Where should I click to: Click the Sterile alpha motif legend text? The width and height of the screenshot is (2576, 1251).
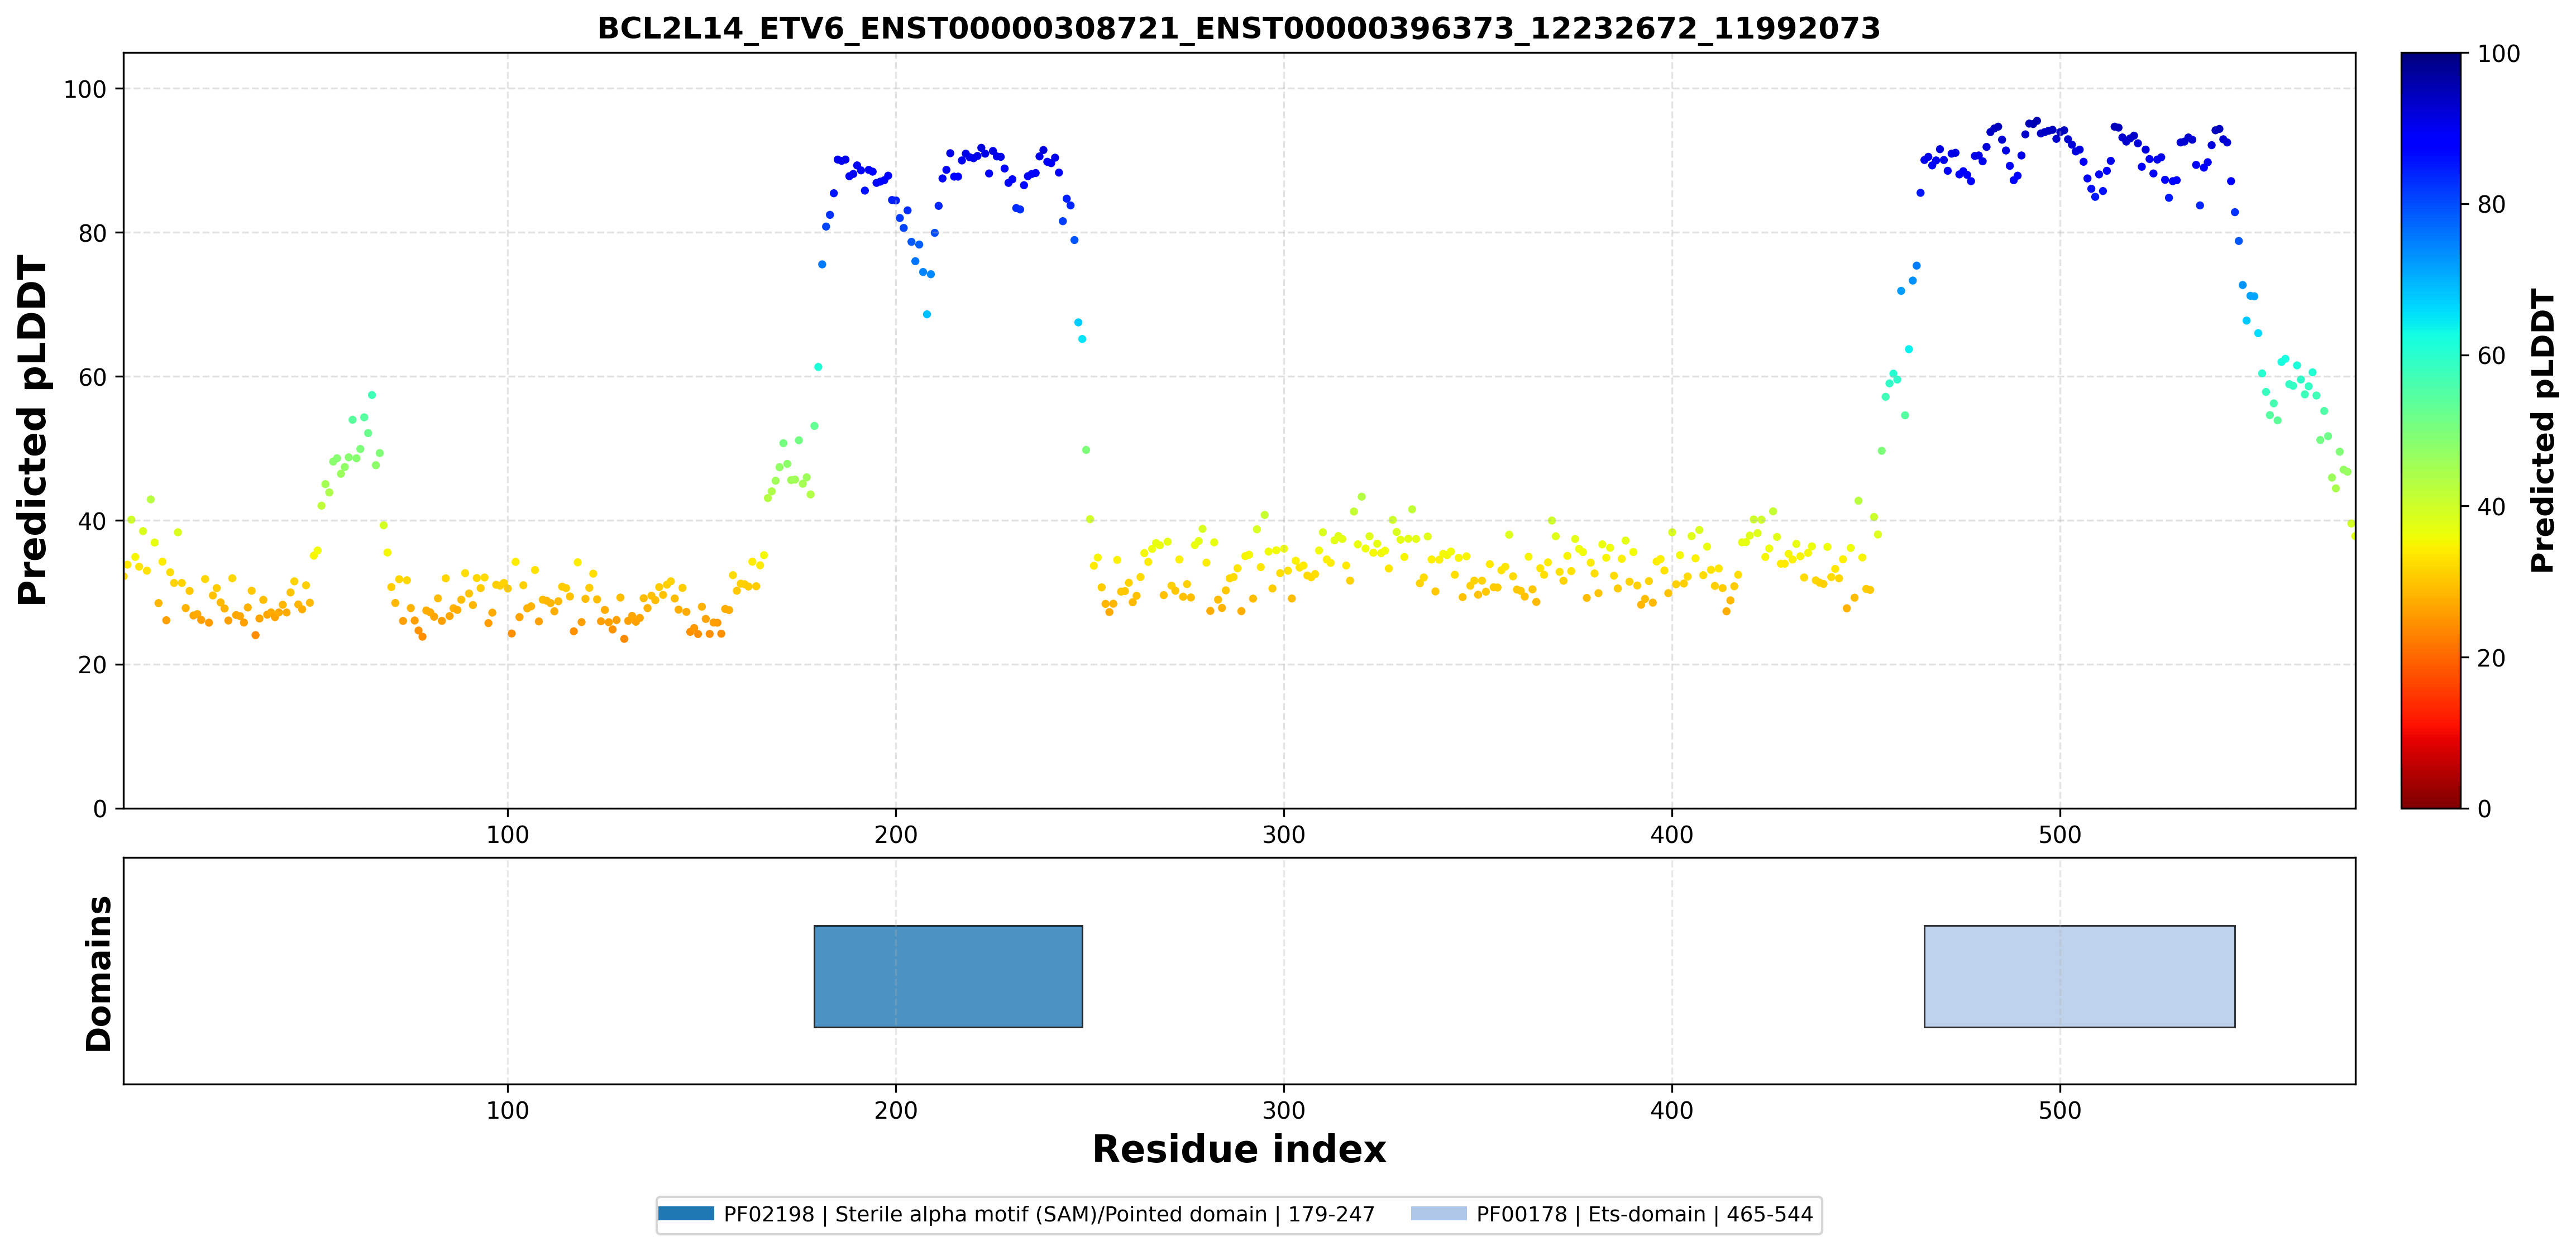pyautogui.click(x=1050, y=1214)
